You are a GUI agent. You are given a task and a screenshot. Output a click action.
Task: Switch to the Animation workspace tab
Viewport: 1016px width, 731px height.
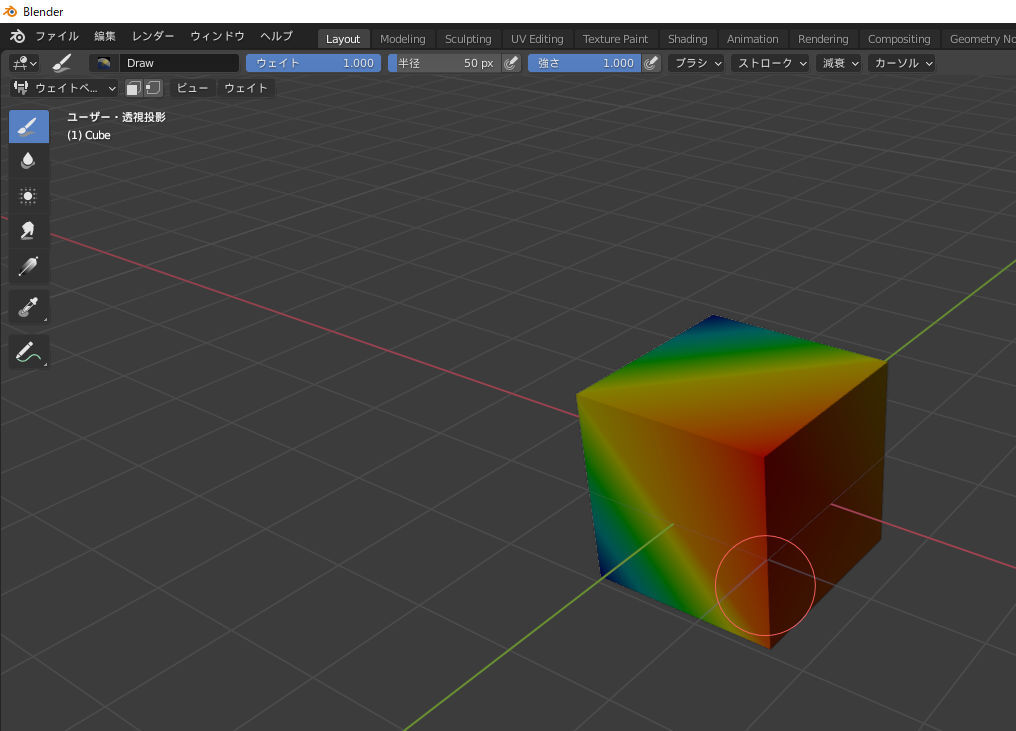[x=752, y=39]
